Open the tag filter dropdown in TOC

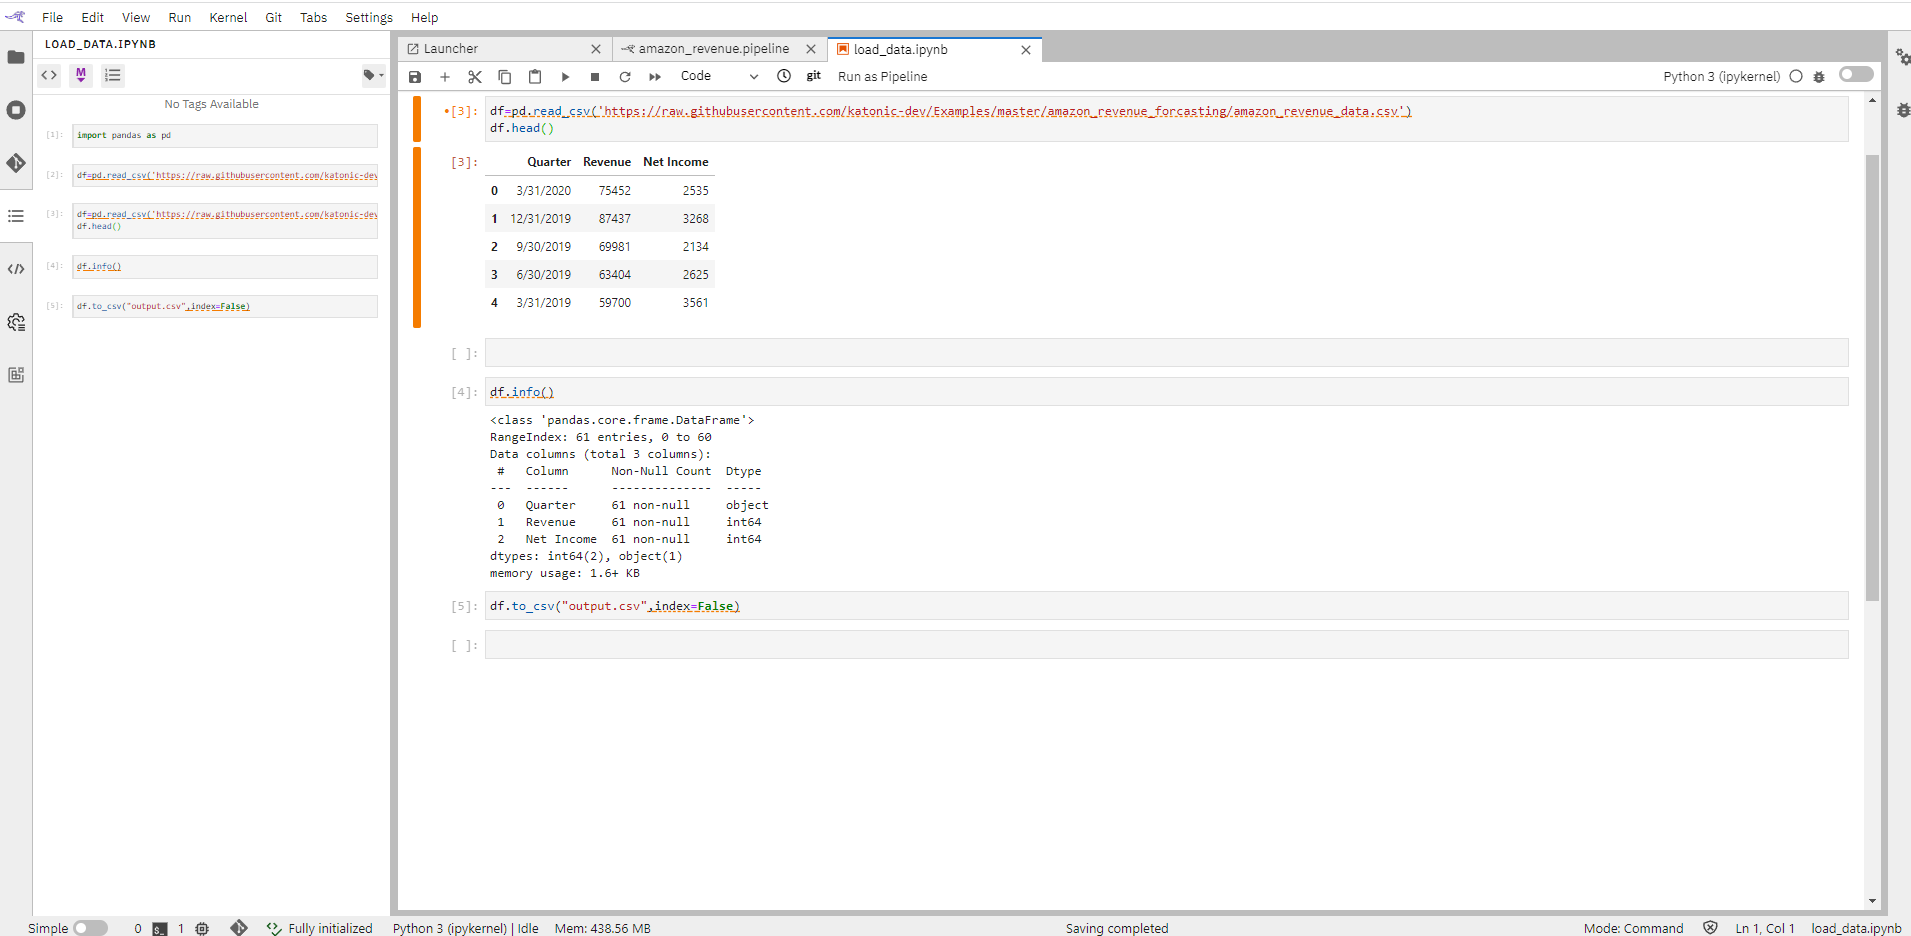point(373,75)
